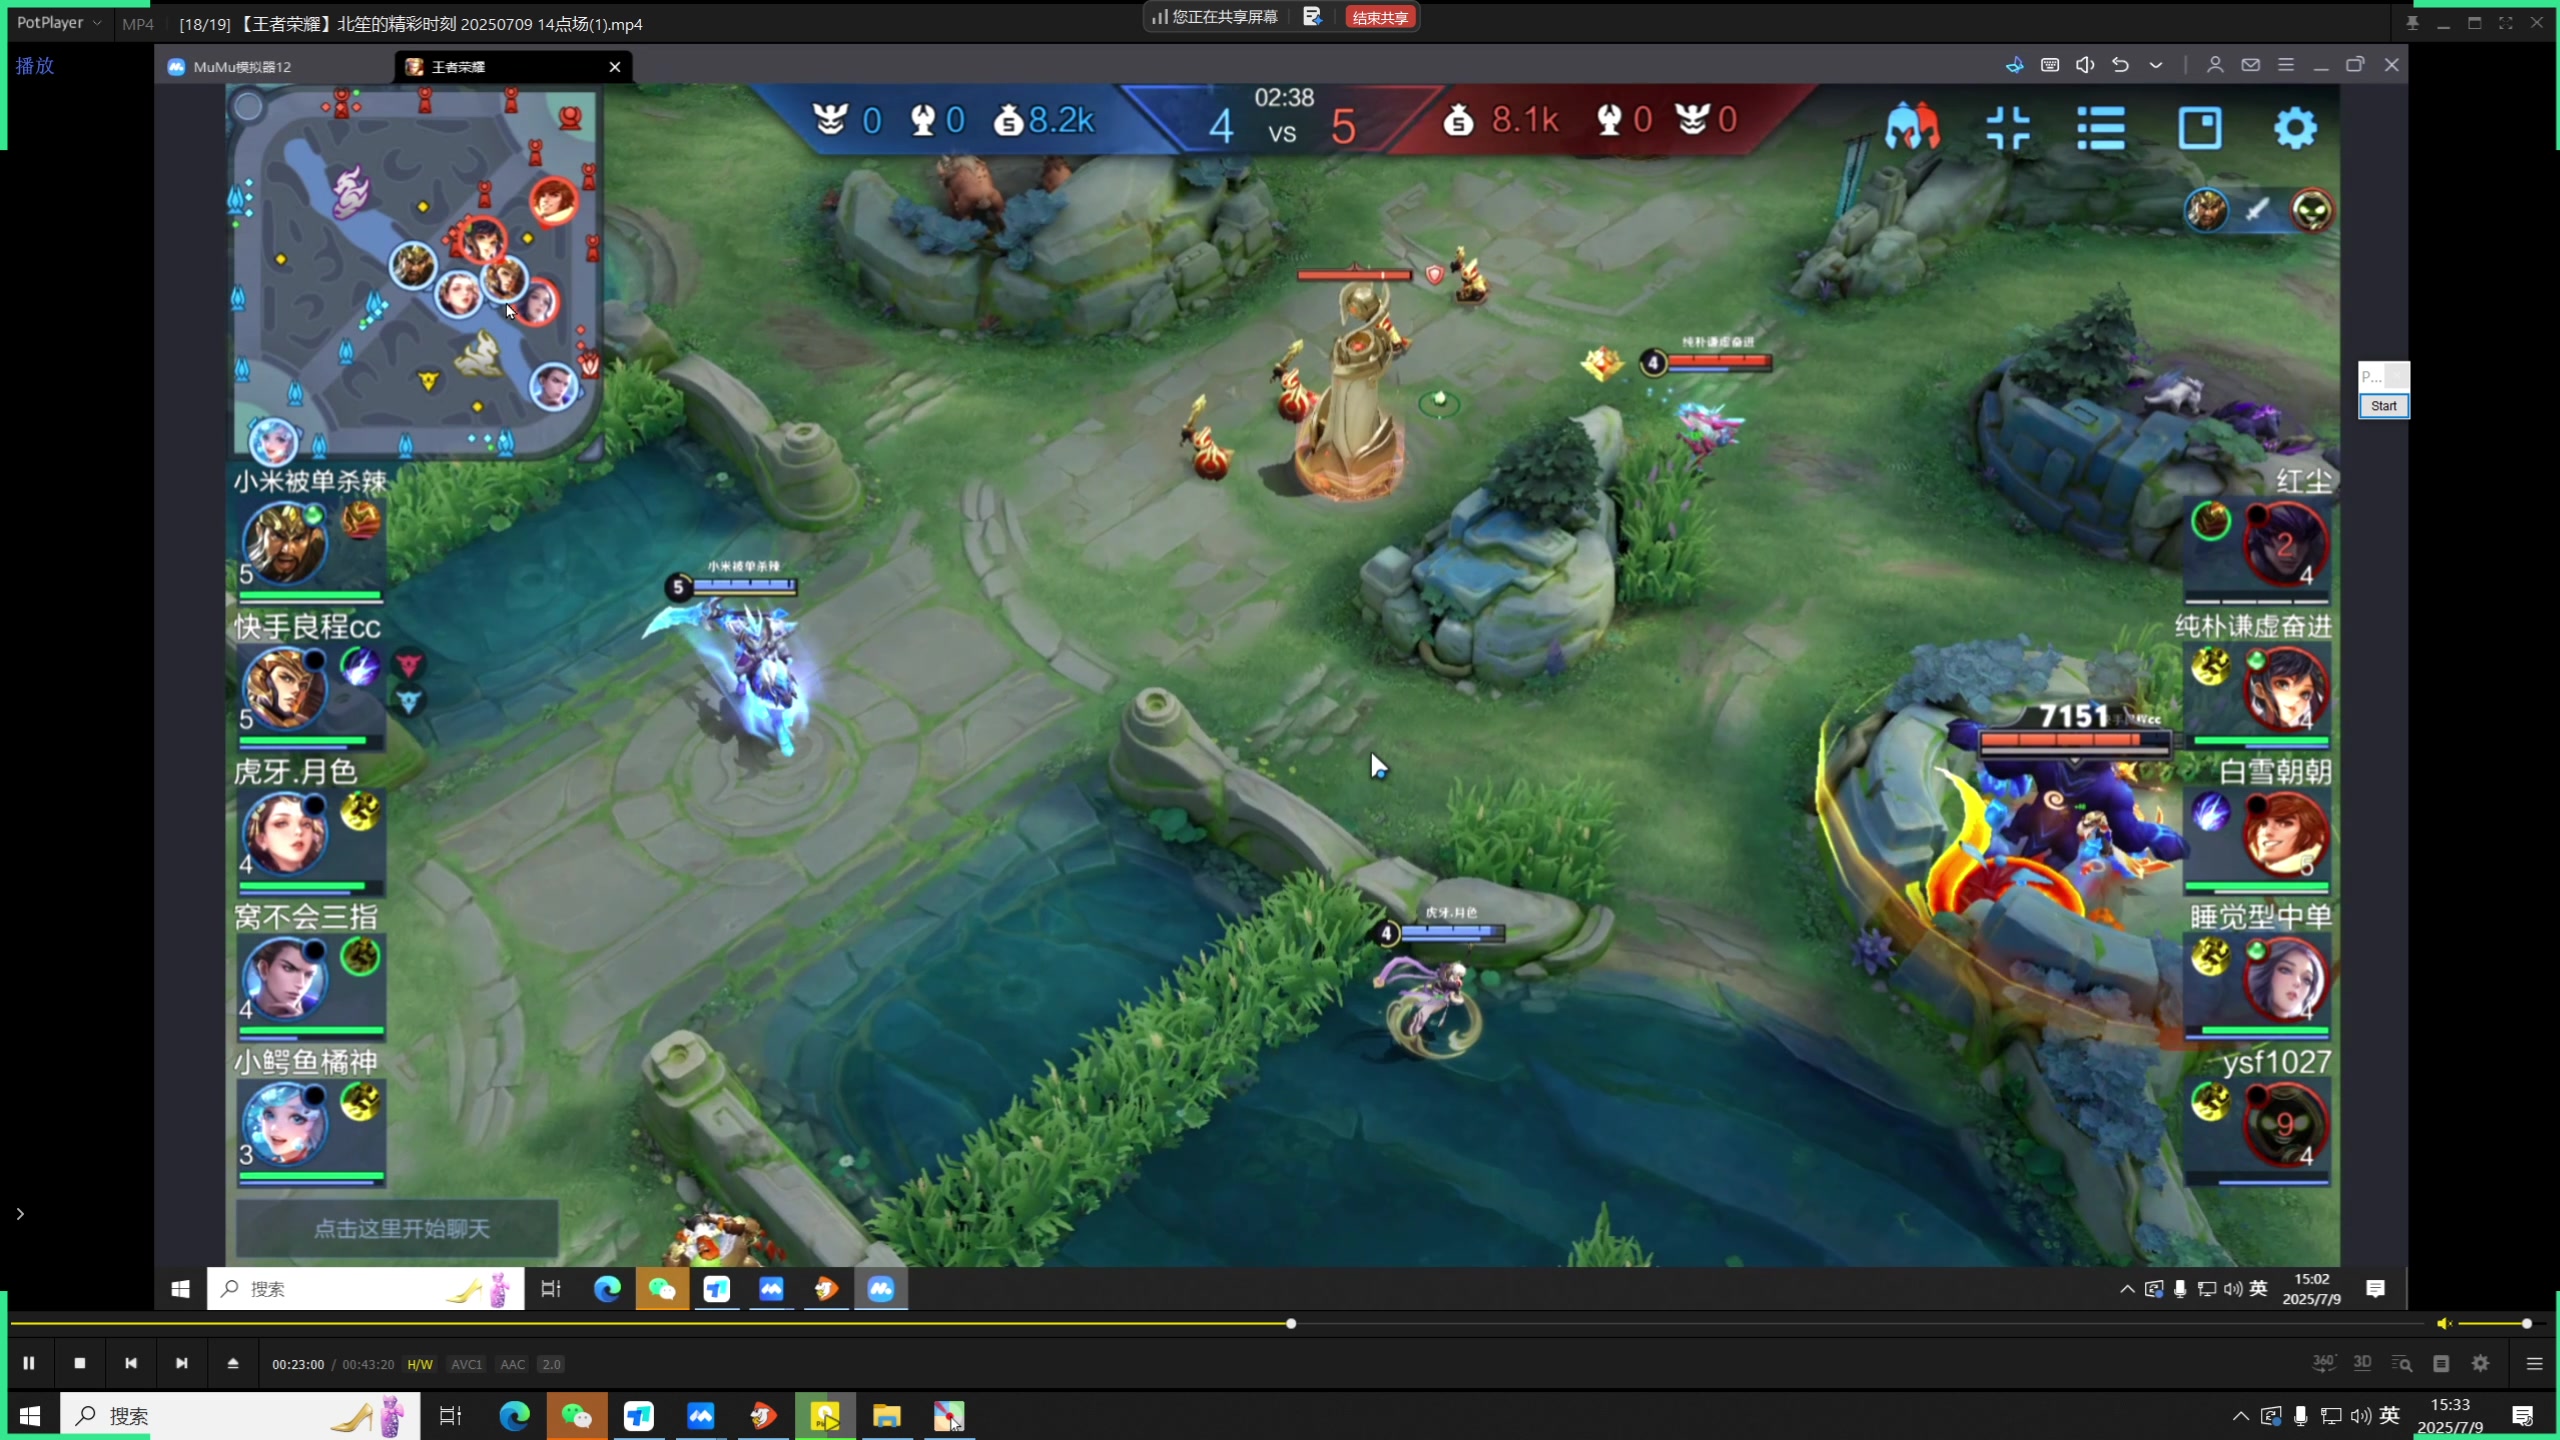Toggle the picture-in-picture square icon
Image resolution: width=2560 pixels, height=1440 pixels.
[x=2200, y=128]
